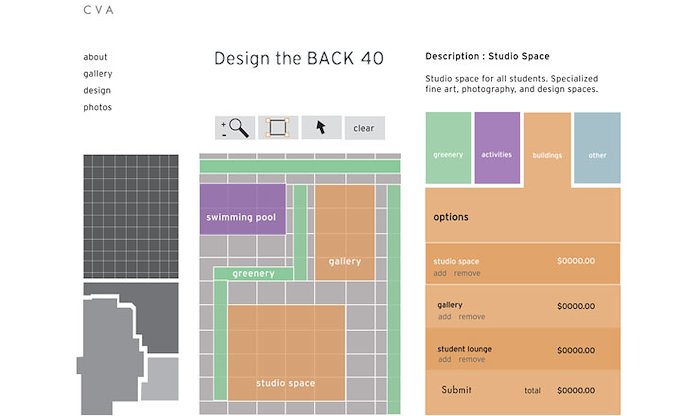Clear the design with clear button

click(x=364, y=128)
